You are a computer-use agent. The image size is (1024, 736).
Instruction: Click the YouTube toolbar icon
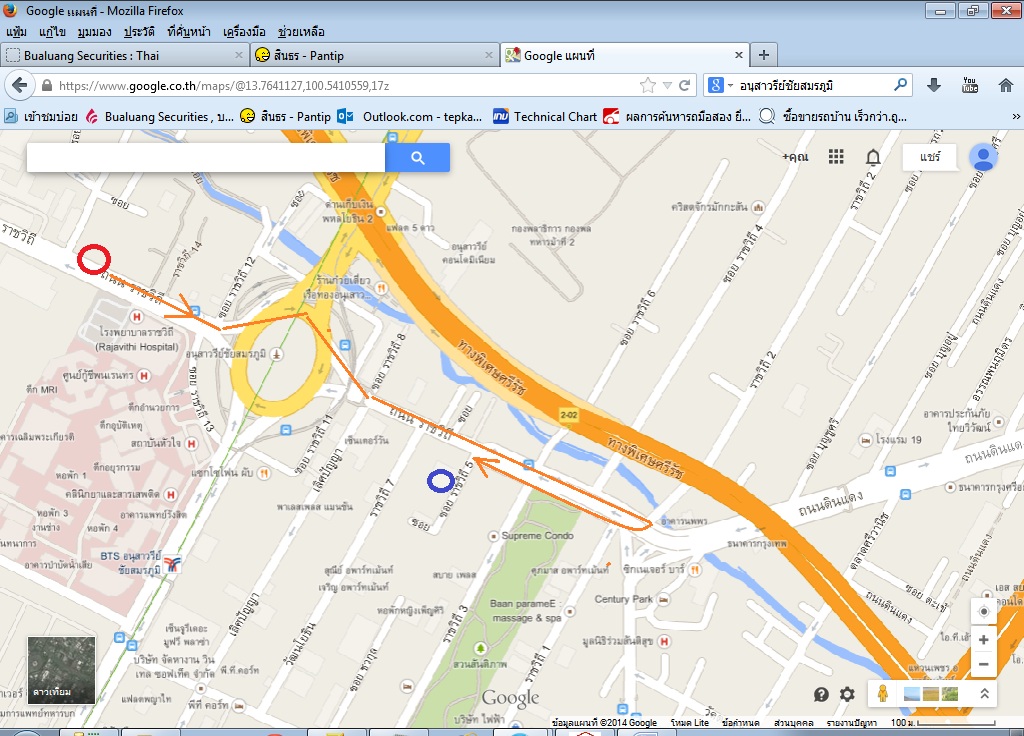970,85
